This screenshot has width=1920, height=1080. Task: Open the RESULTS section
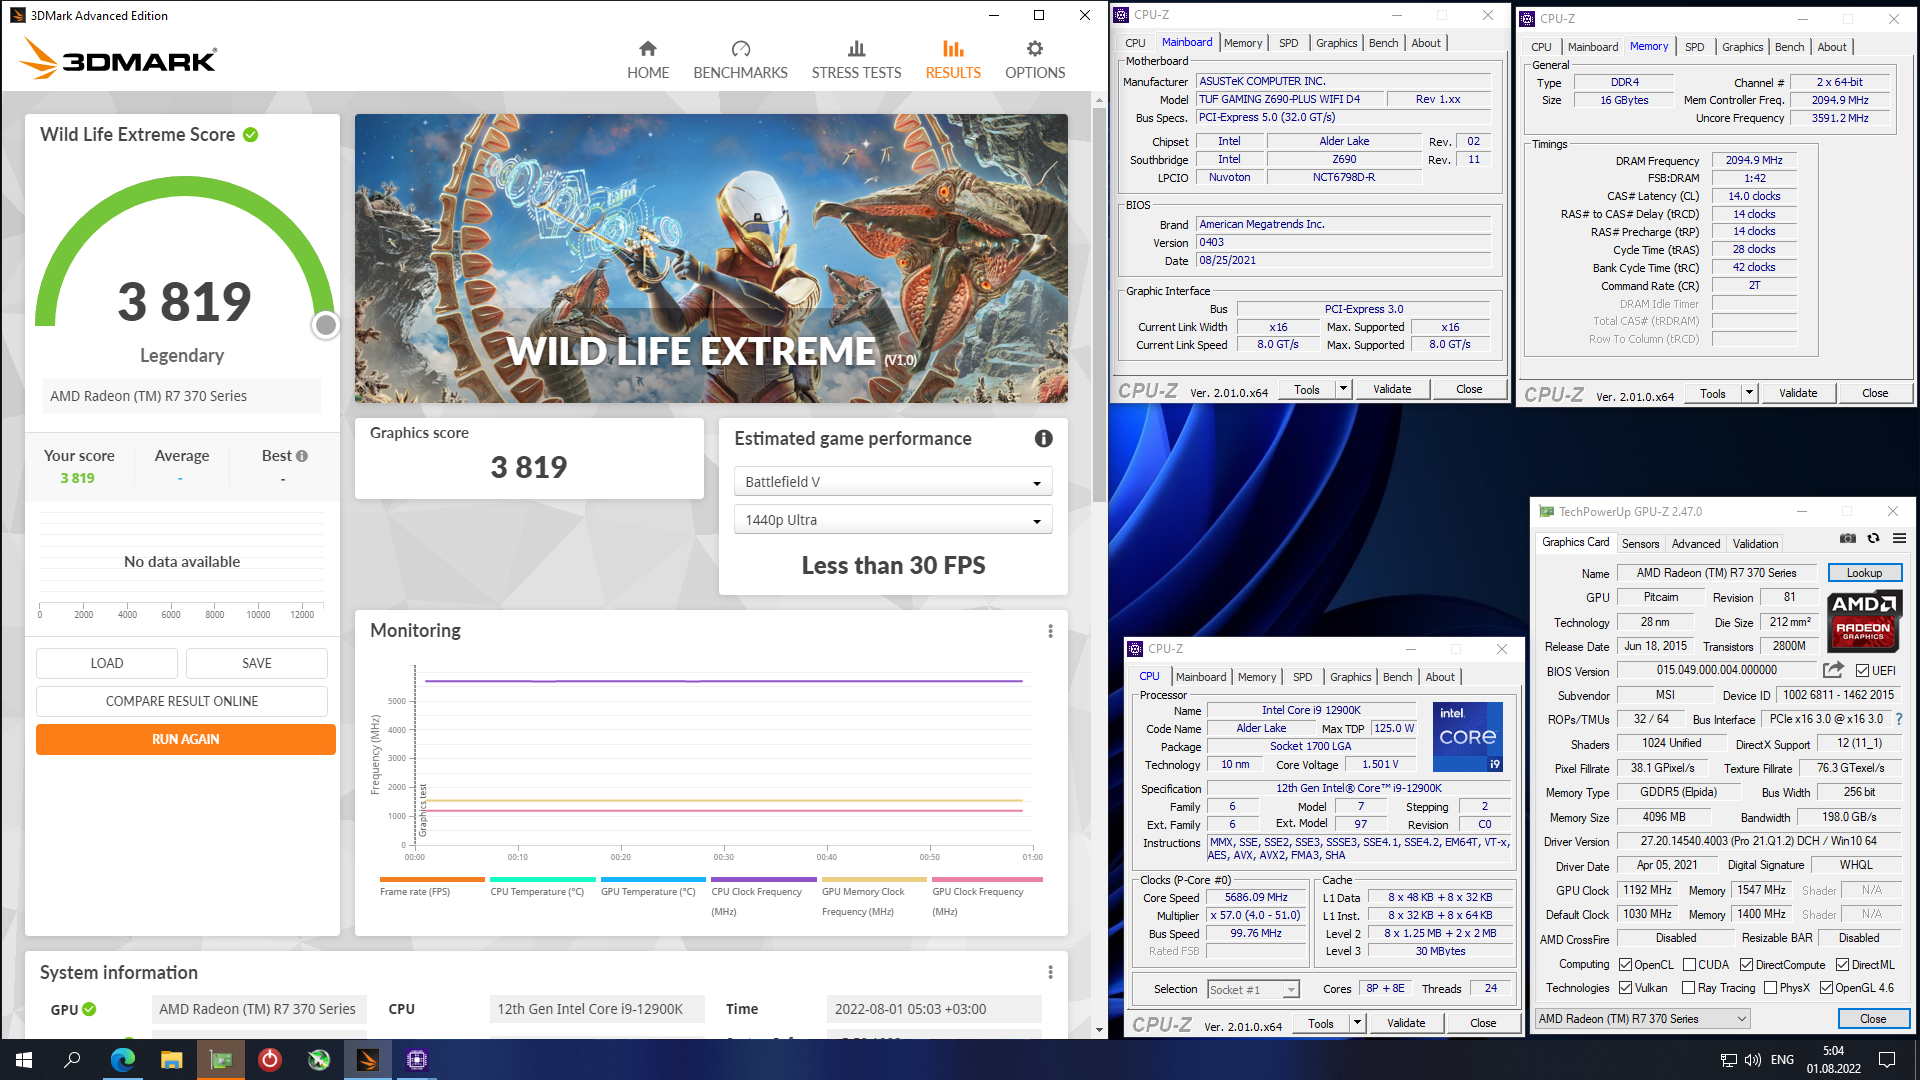(953, 60)
